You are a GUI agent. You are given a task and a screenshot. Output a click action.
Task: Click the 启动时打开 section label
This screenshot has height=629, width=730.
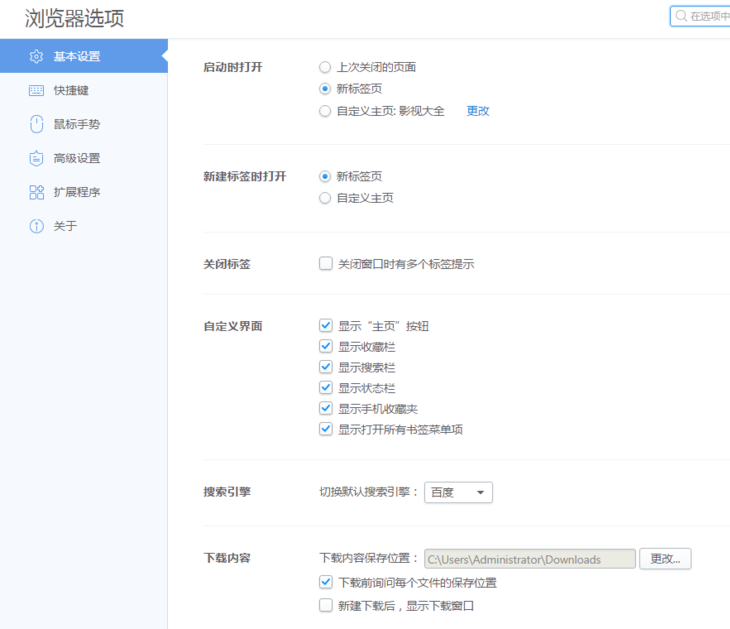233,68
